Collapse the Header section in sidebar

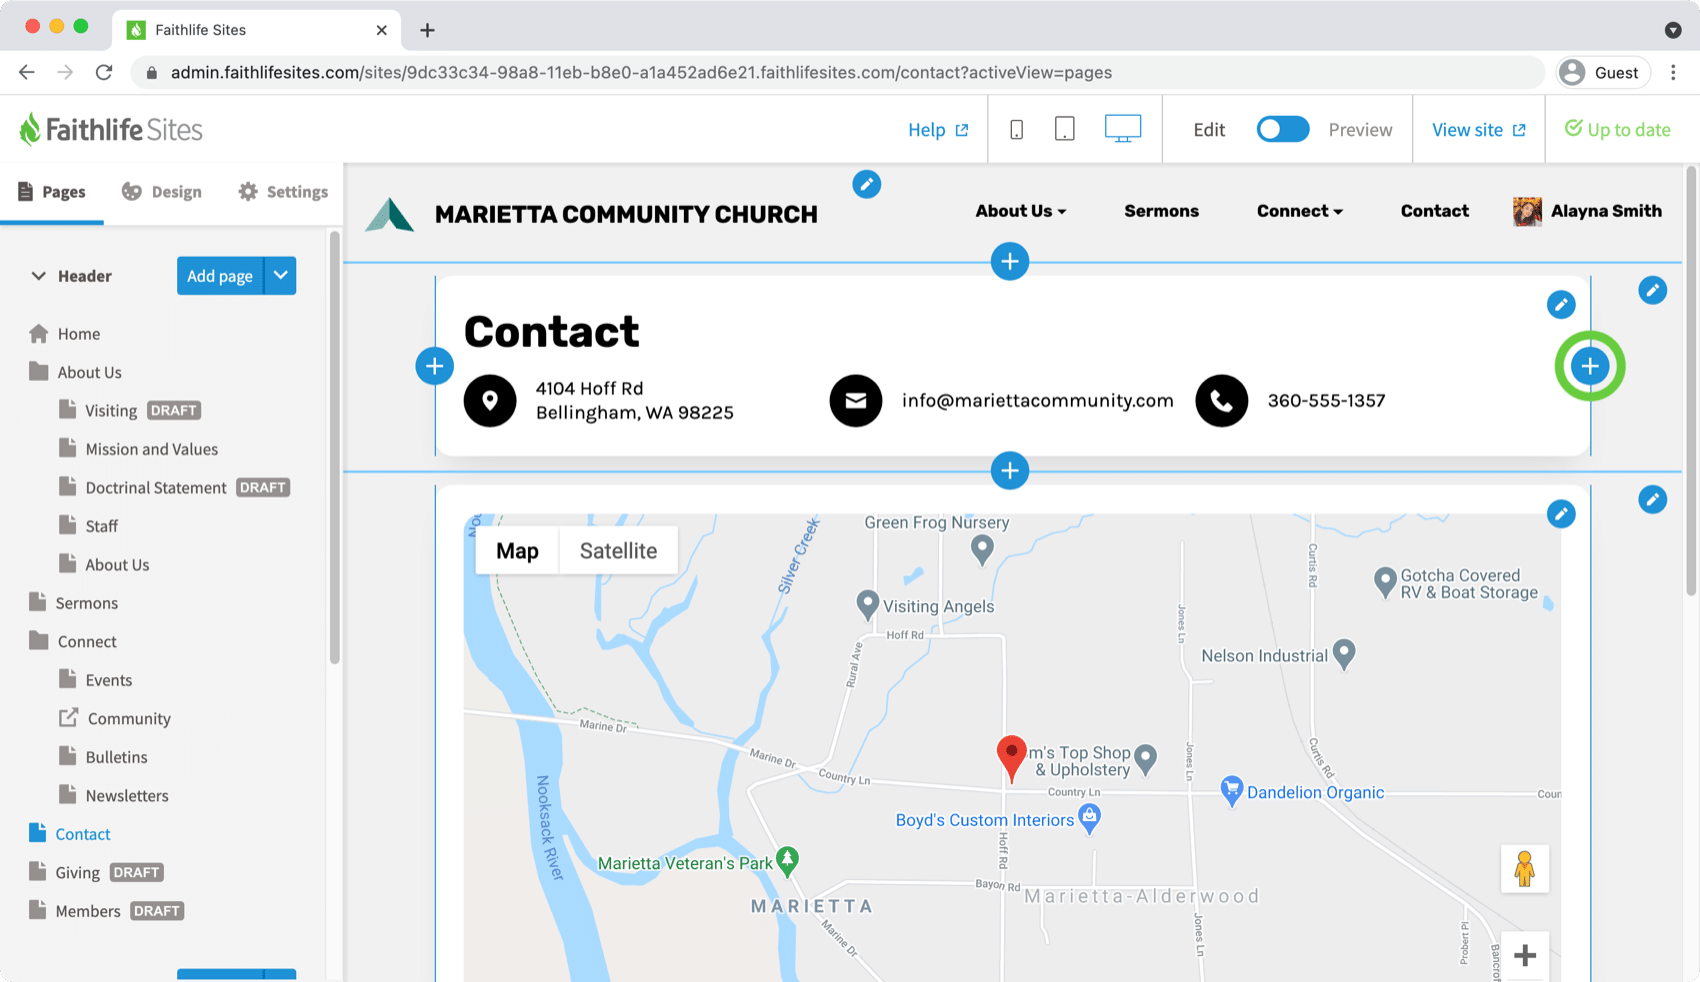coord(38,275)
